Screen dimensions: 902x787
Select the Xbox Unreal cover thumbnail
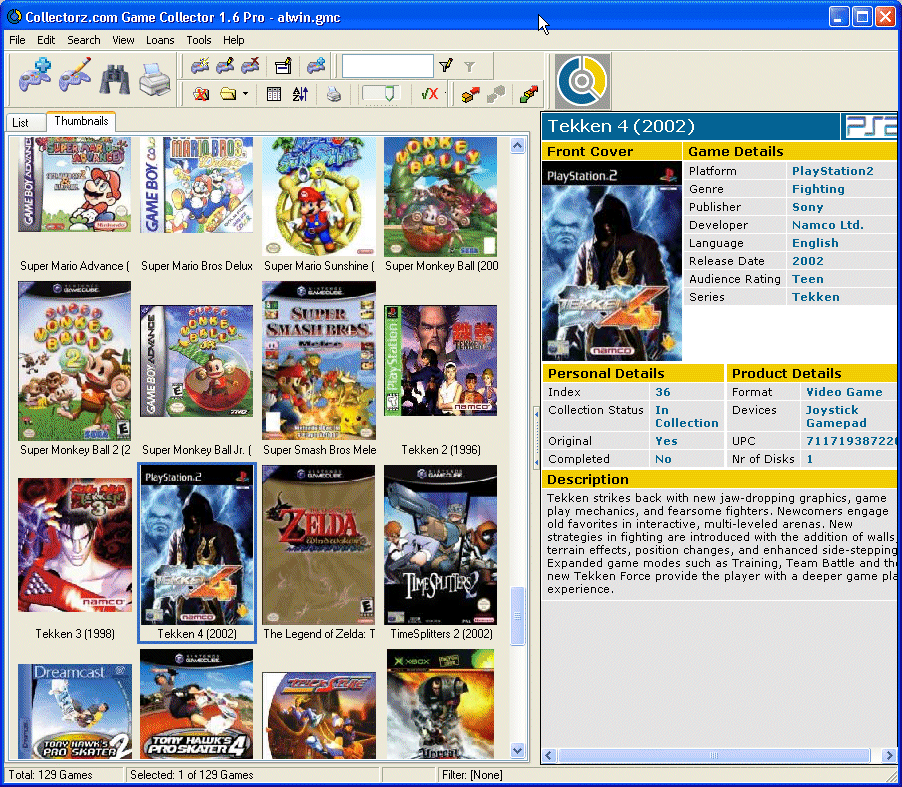pyautogui.click(x=441, y=704)
